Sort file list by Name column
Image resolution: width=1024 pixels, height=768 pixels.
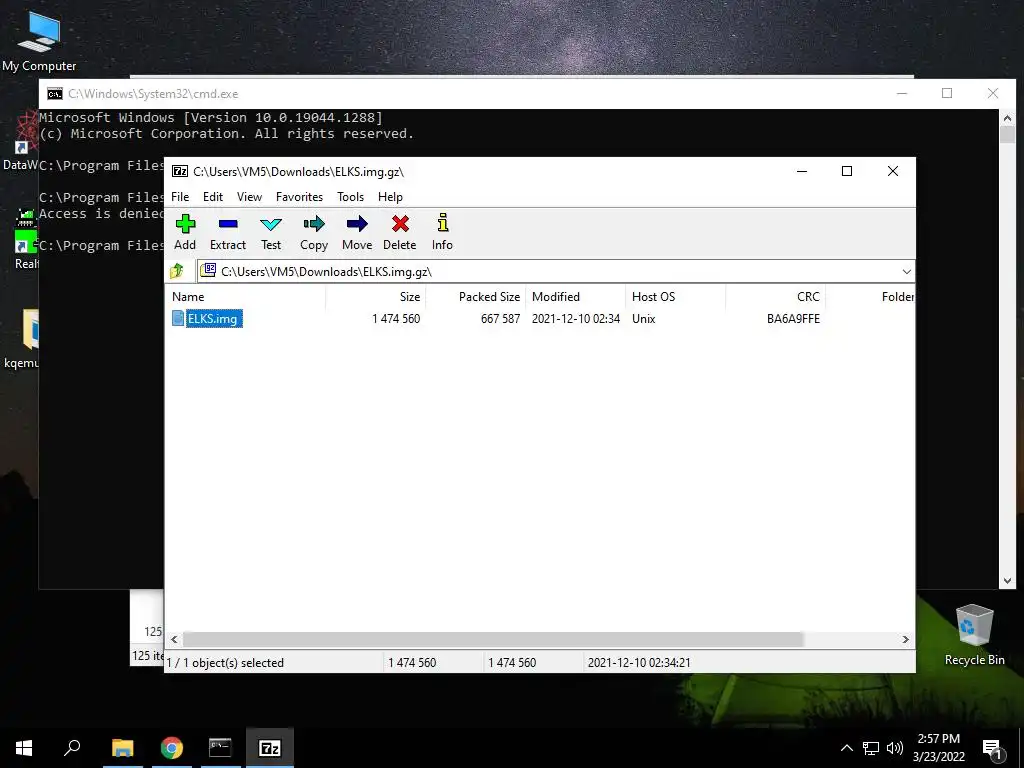tap(246, 296)
